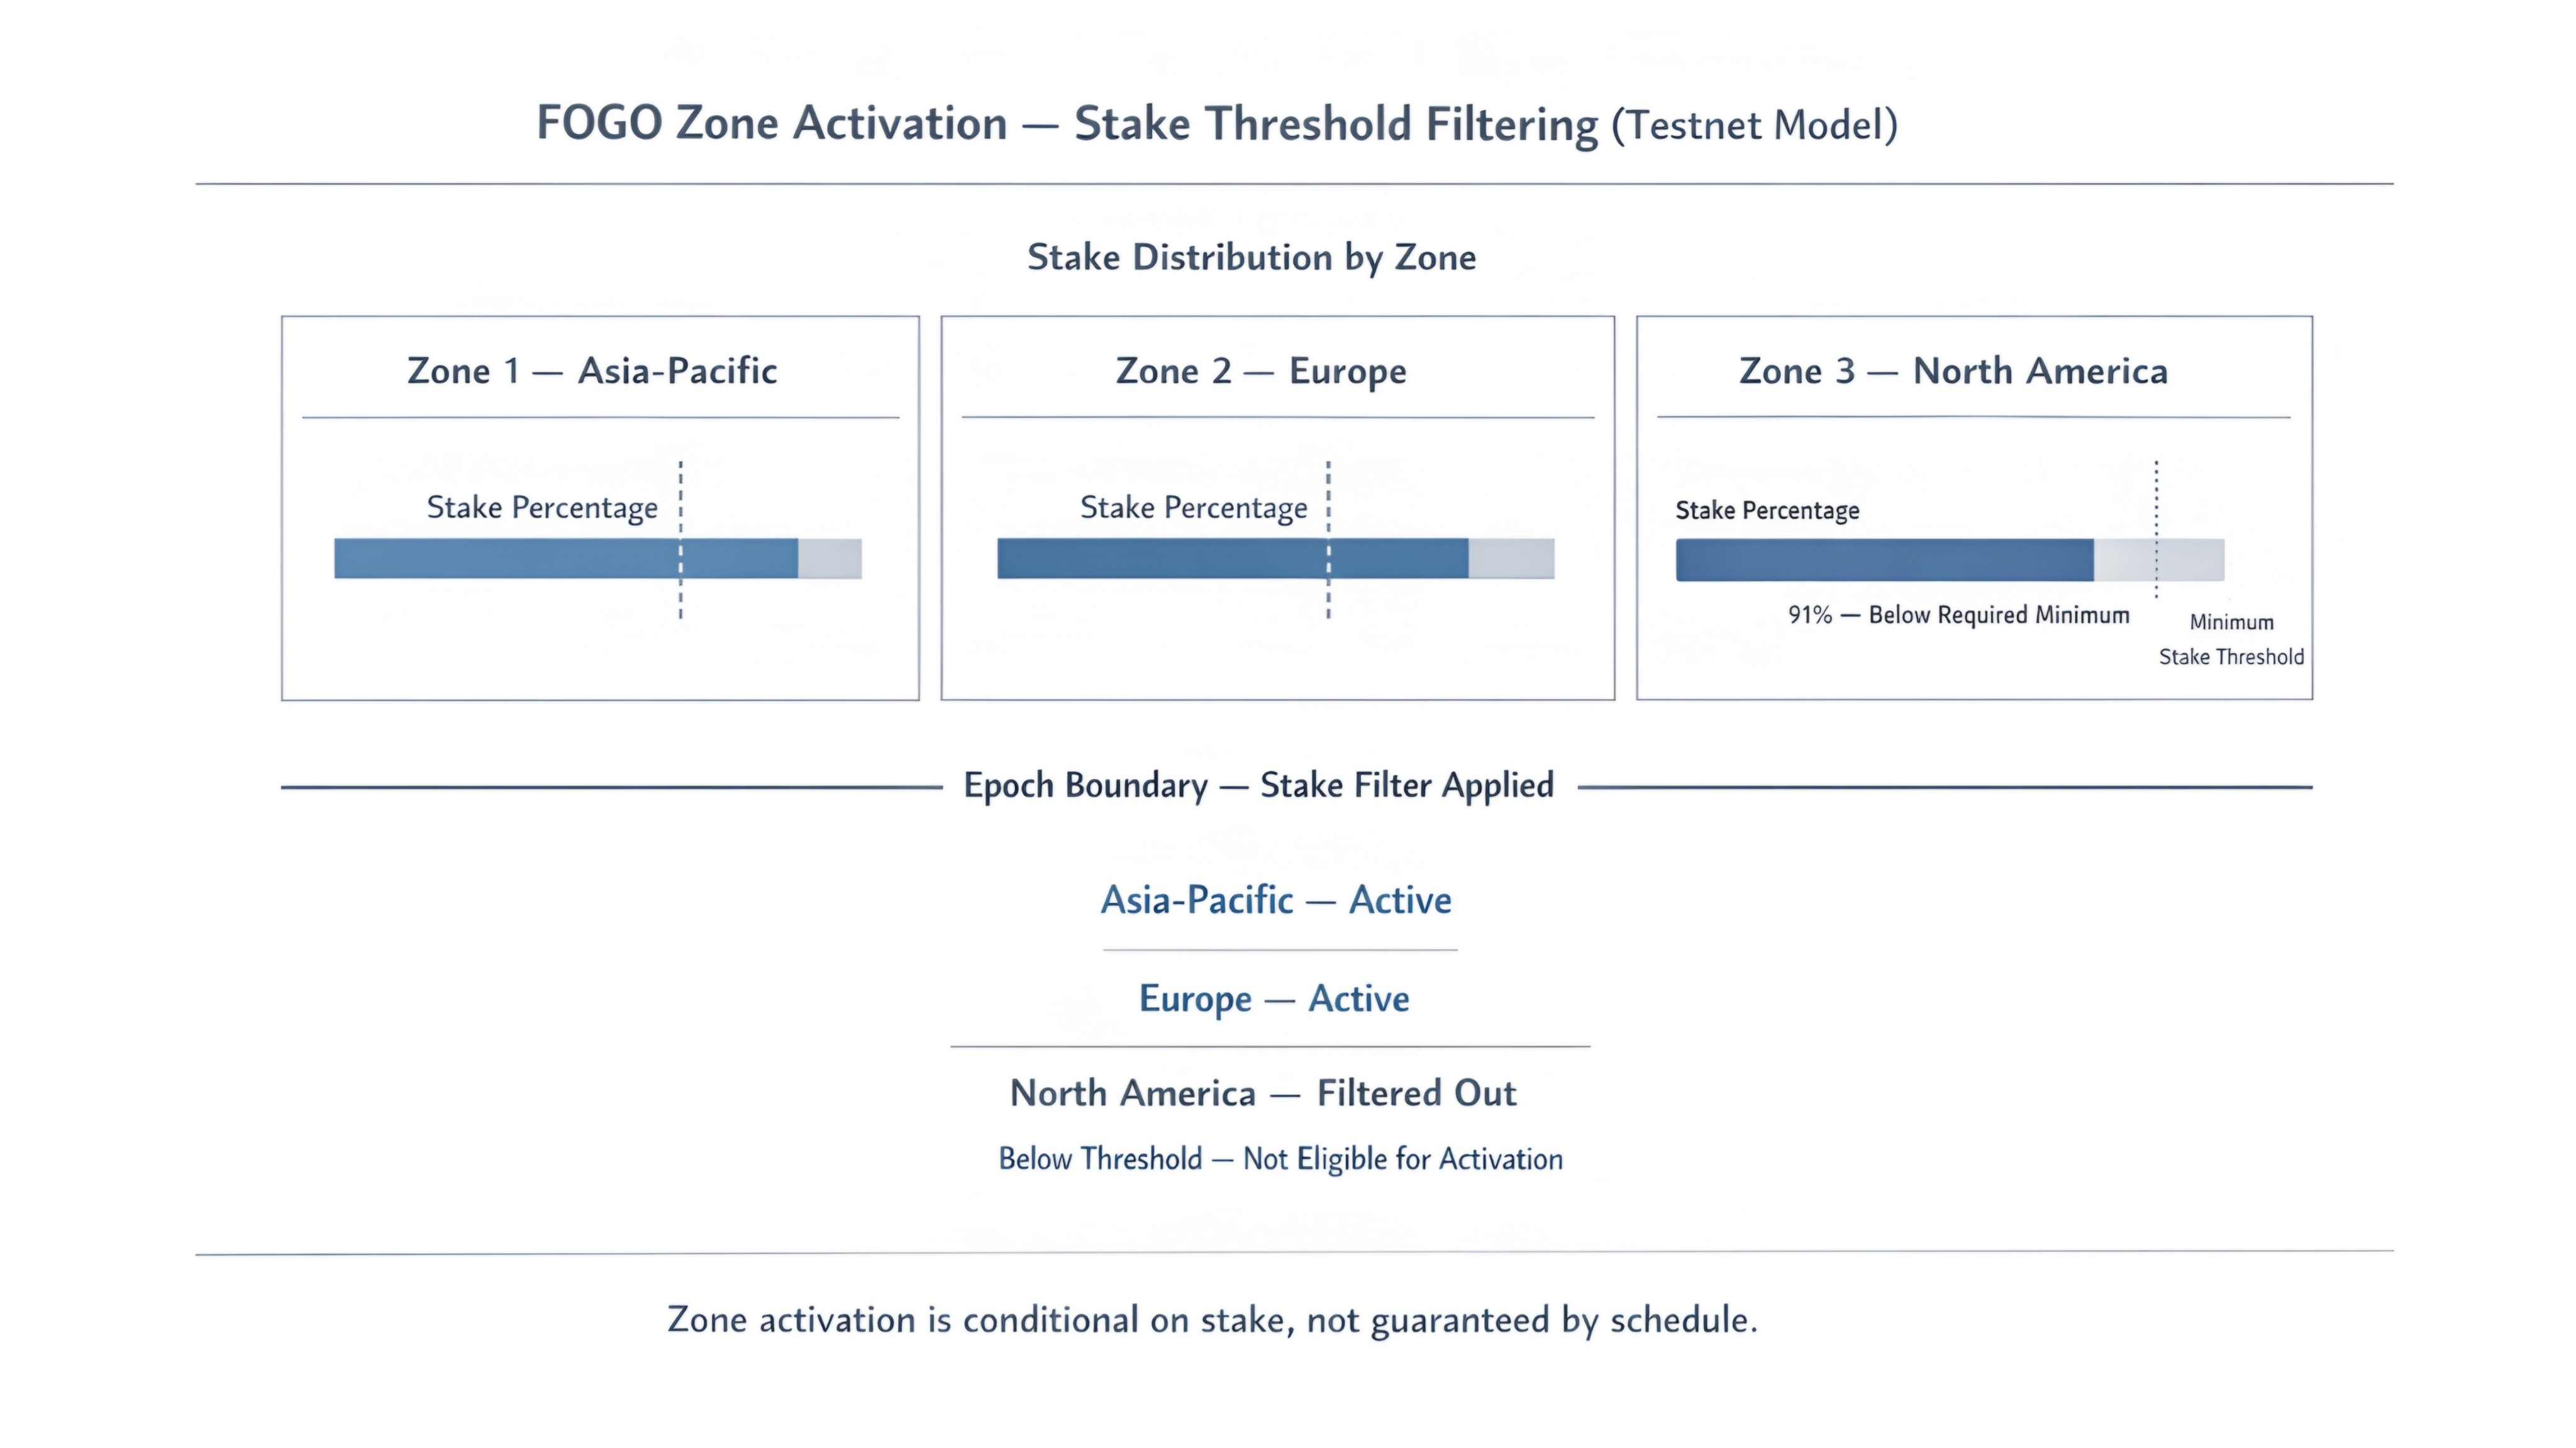Viewport: 2576px width, 1448px height.
Task: Click the dashed threshold line in Zone 2
Action: pos(1329,540)
